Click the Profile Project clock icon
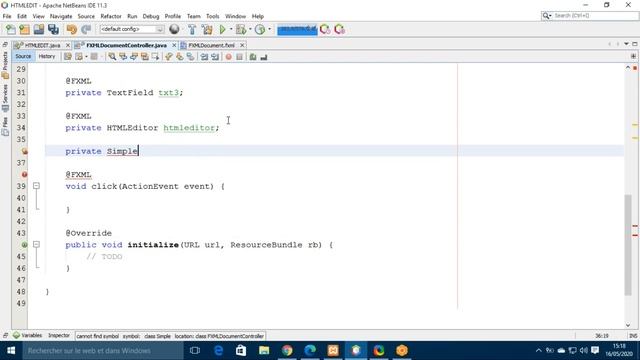Screen dimensions: 640x360 tap(260, 29)
